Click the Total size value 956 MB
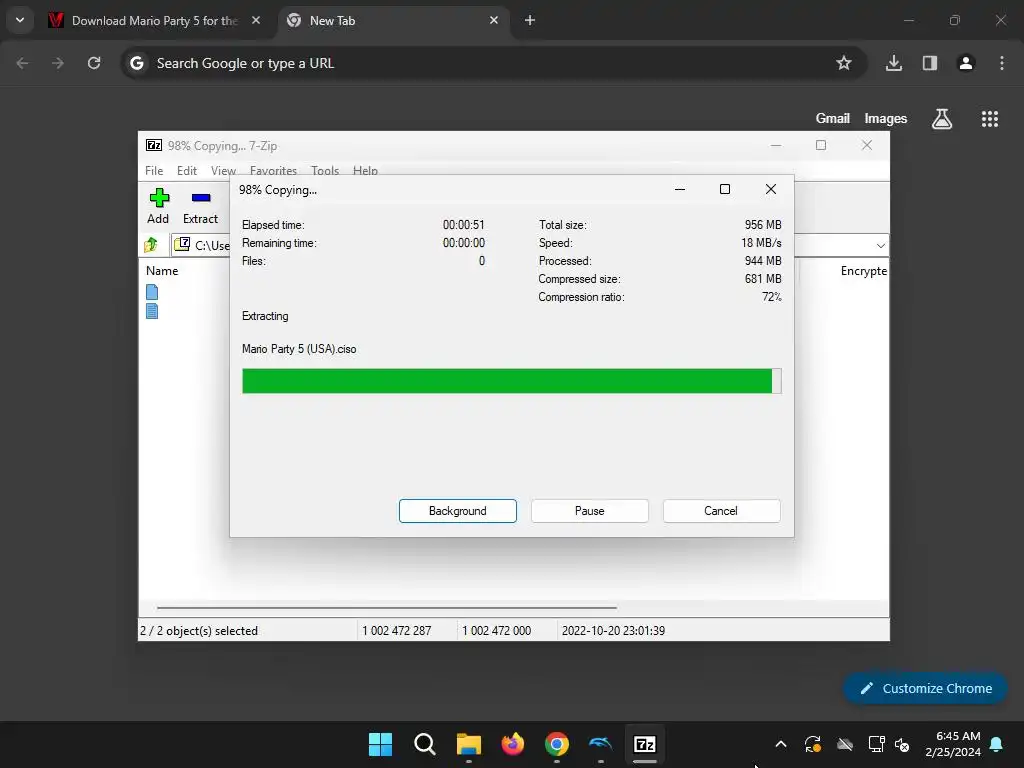The image size is (1024, 768). point(763,225)
